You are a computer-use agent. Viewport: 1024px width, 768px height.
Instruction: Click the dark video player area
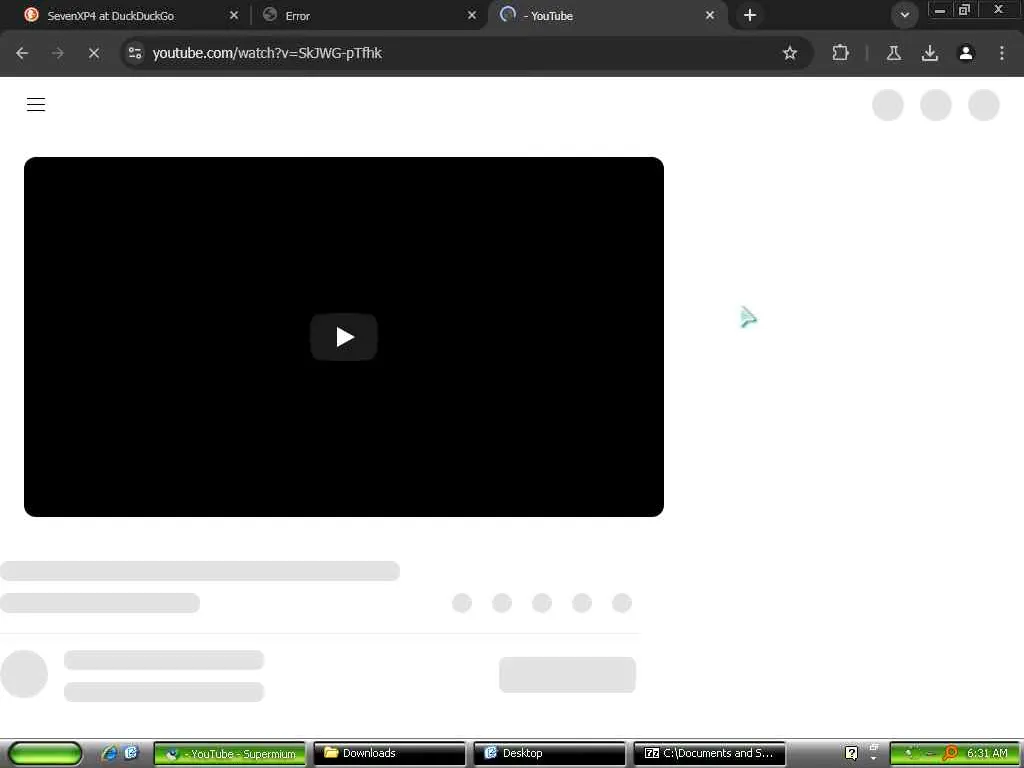344,337
